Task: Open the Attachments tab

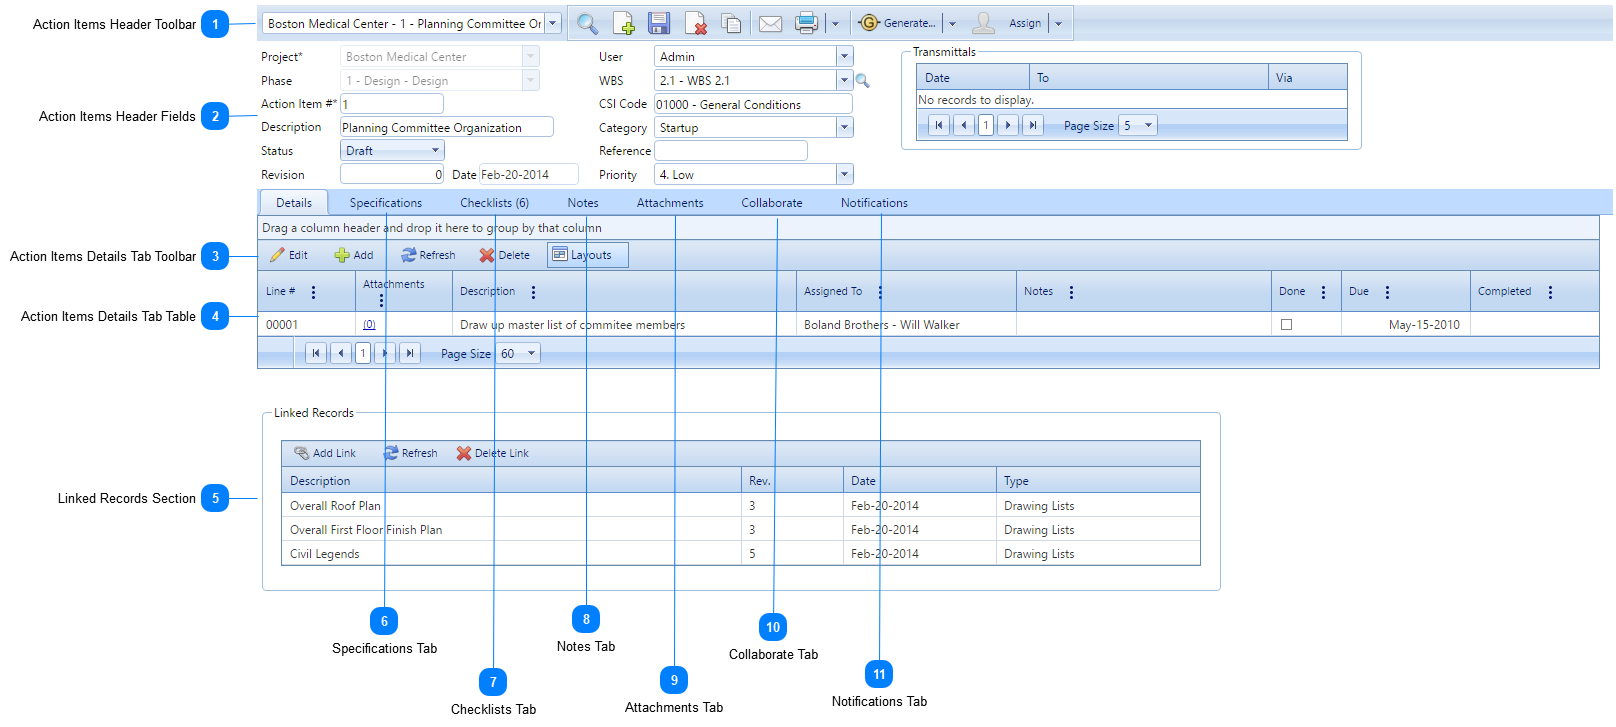Action: (670, 202)
